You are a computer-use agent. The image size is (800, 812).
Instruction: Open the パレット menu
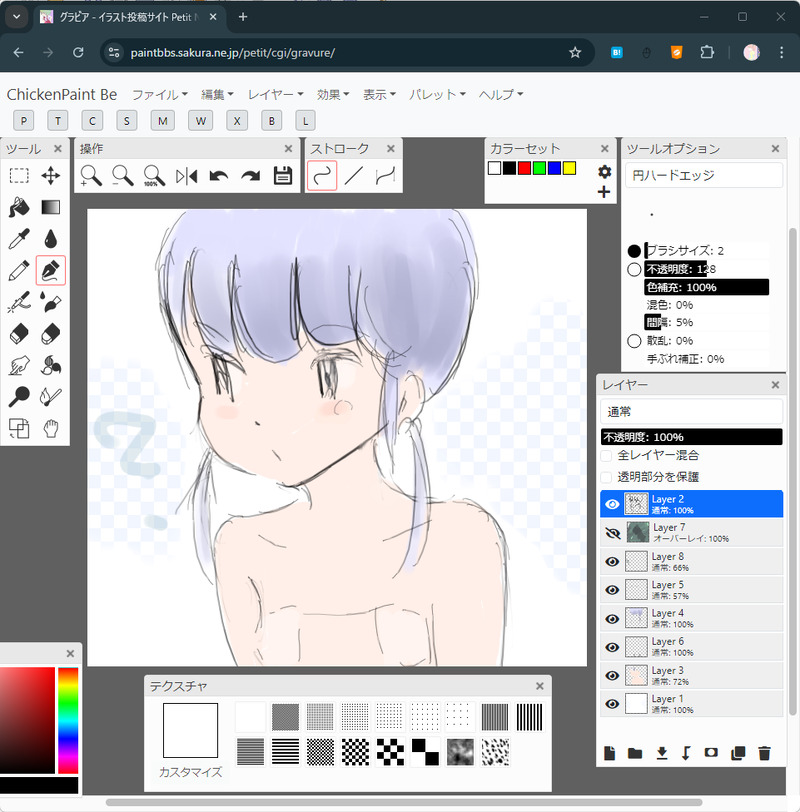click(437, 95)
